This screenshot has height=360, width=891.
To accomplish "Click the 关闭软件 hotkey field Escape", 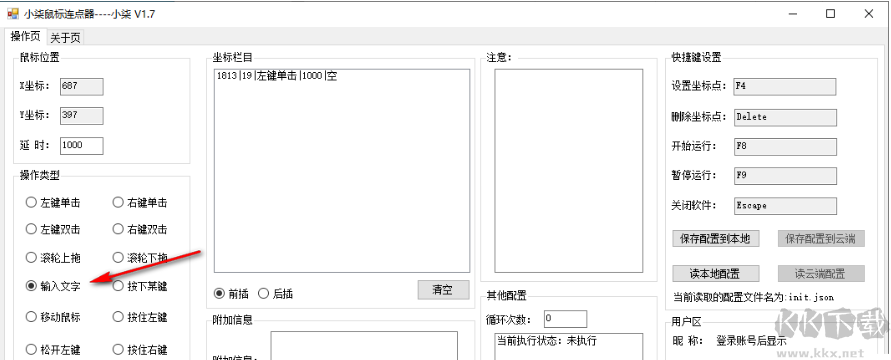I will [x=785, y=206].
